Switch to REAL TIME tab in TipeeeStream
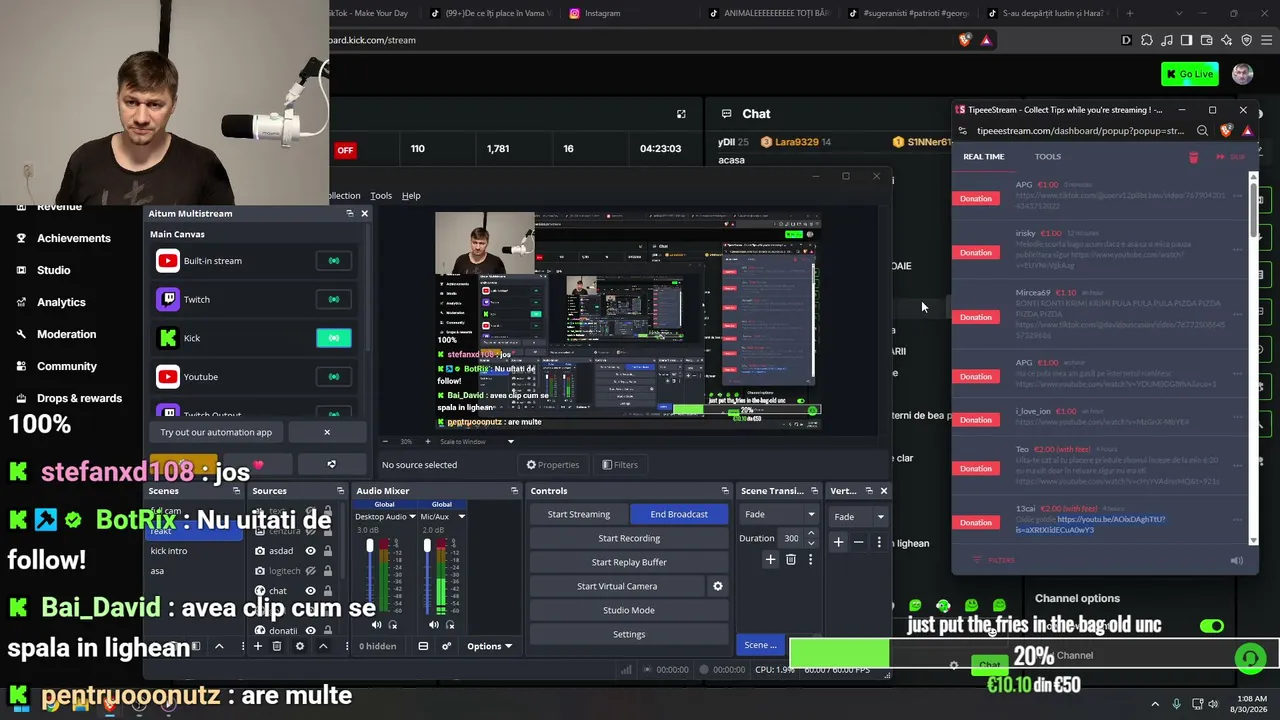 pos(984,157)
